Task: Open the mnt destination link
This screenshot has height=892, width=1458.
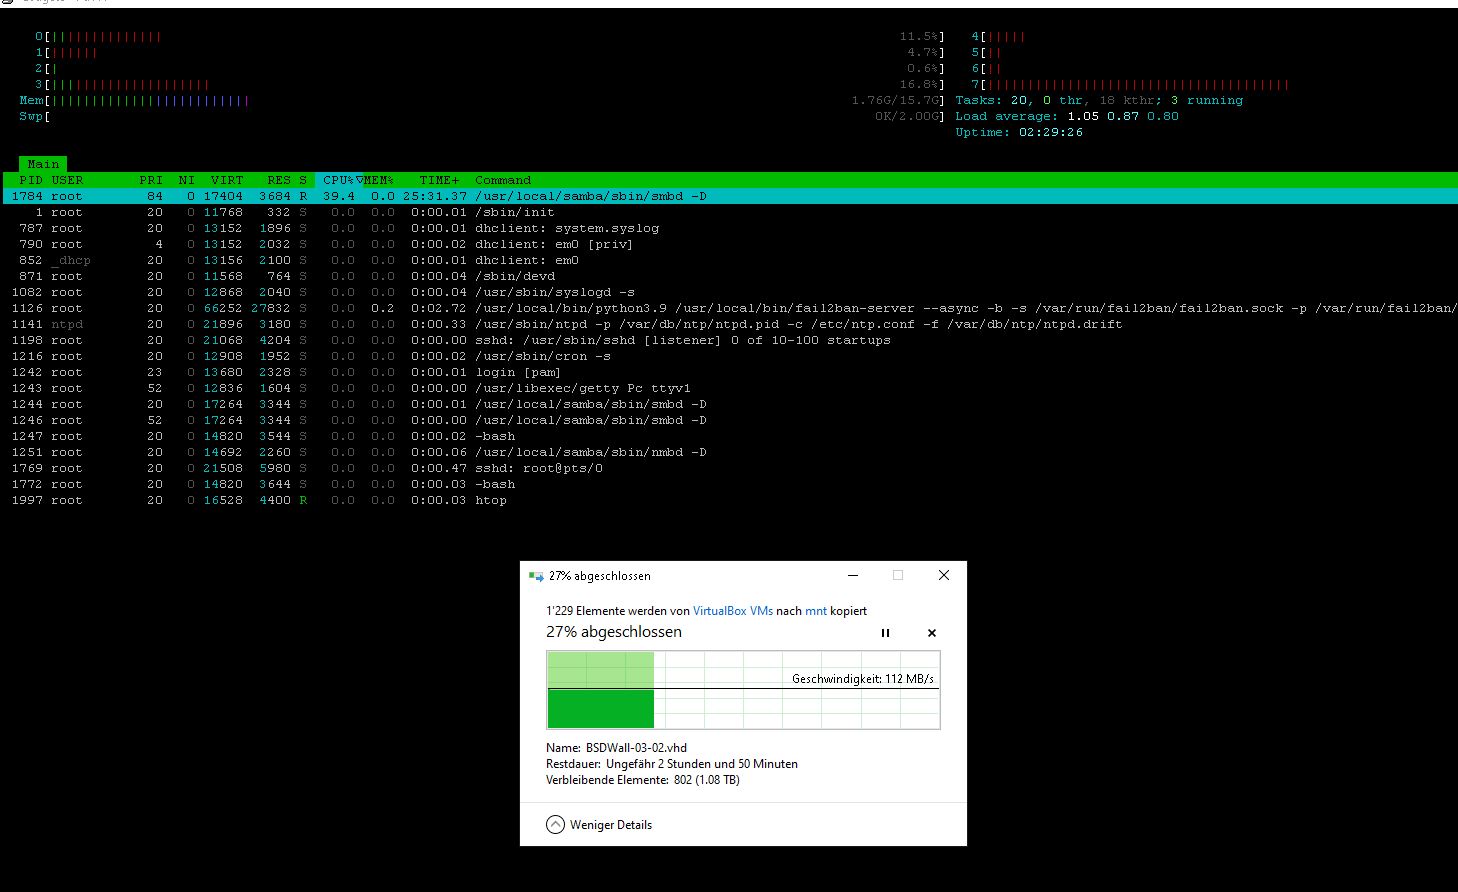Action: click(816, 611)
